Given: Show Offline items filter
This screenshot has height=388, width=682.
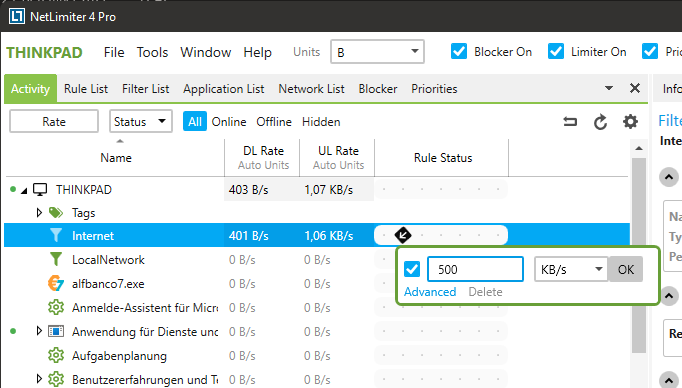Looking at the screenshot, I should click(274, 122).
